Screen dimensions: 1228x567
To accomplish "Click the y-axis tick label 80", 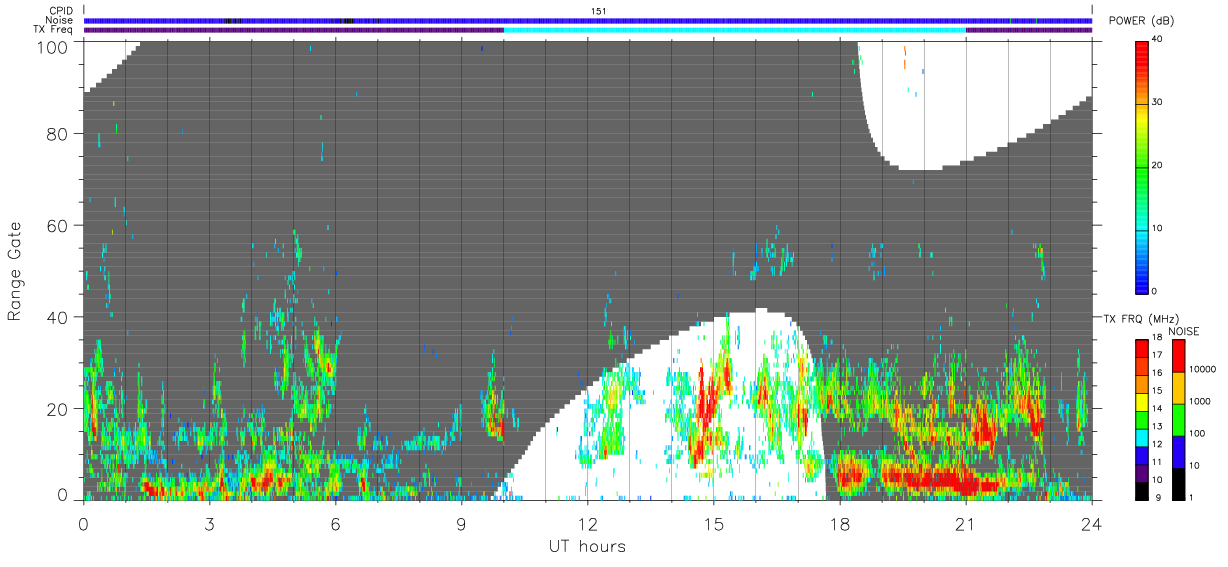I will [x=58, y=134].
